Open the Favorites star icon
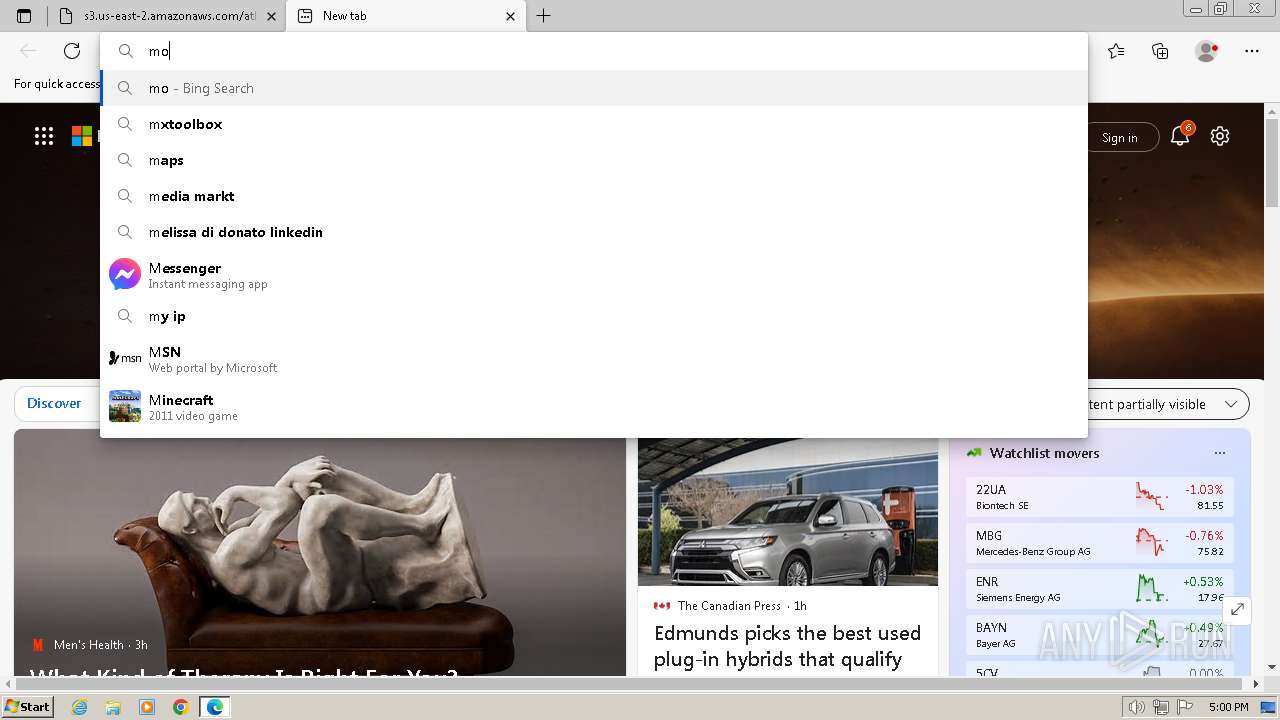This screenshot has height=720, width=1280. point(1116,51)
